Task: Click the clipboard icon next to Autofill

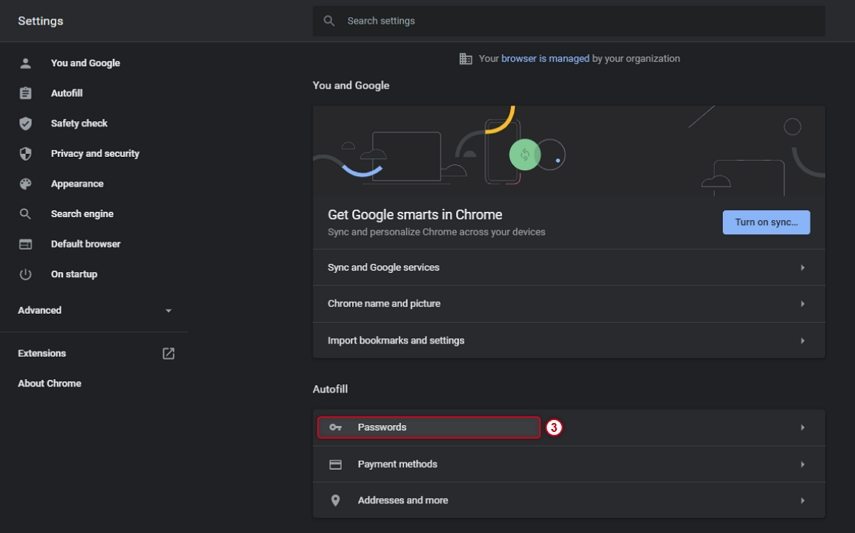Action: point(25,93)
